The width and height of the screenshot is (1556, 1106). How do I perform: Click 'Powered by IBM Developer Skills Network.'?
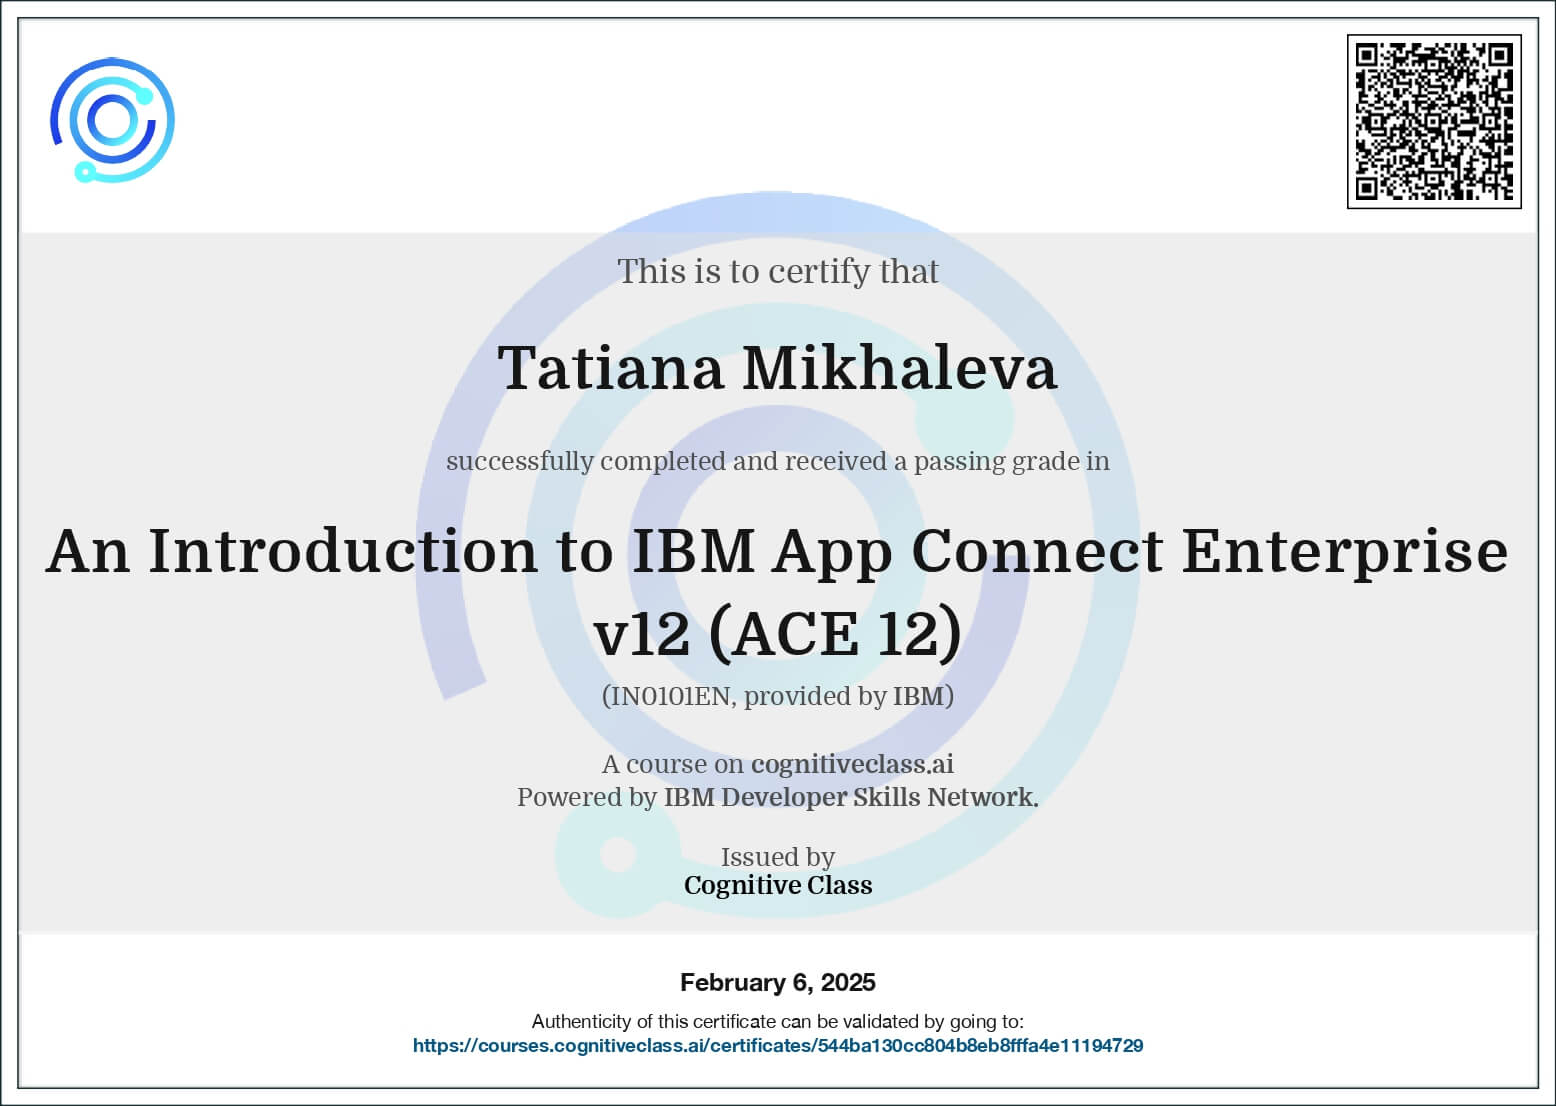[x=778, y=797]
